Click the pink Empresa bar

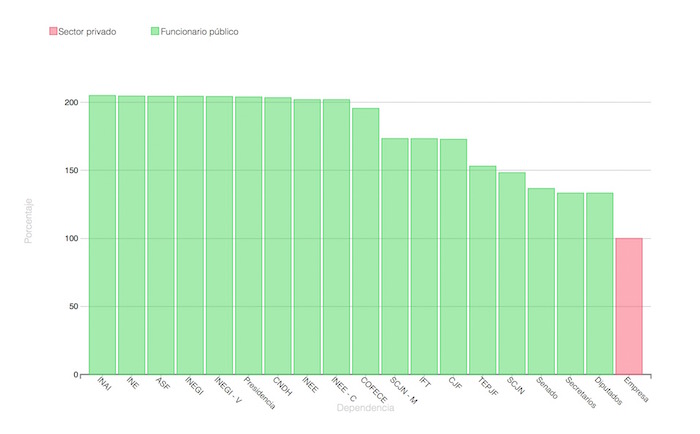point(628,306)
